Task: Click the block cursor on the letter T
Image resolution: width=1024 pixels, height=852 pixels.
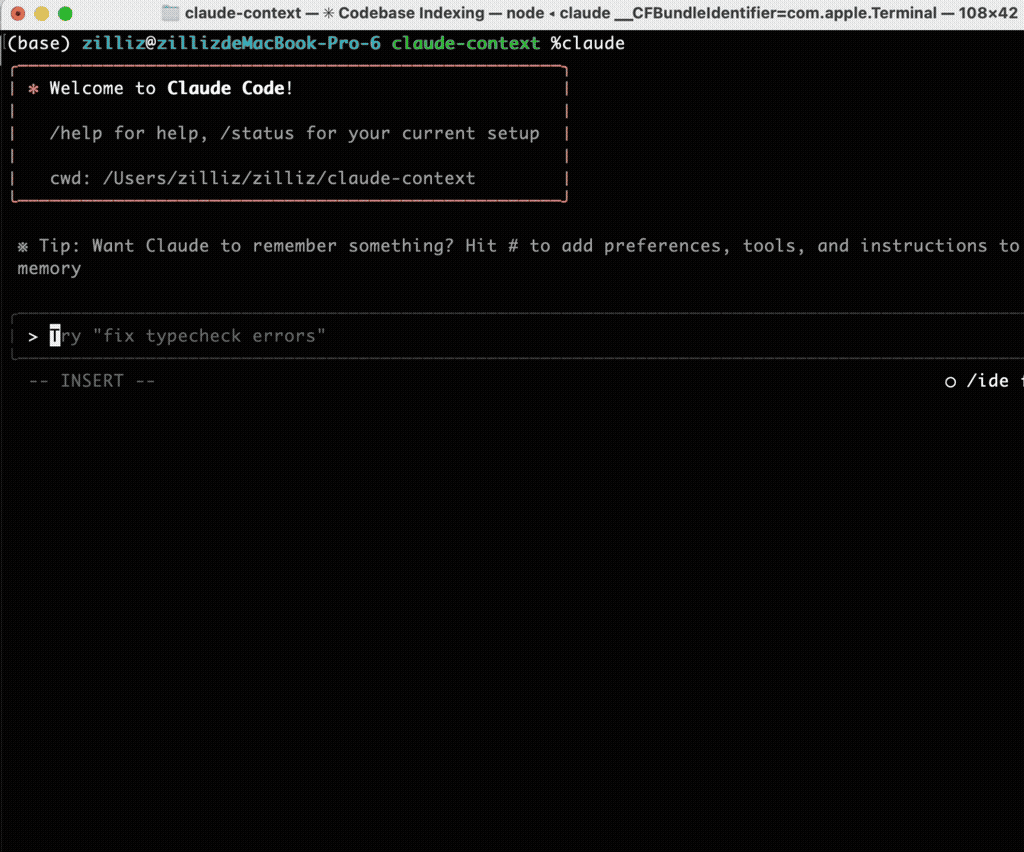Action: point(55,336)
